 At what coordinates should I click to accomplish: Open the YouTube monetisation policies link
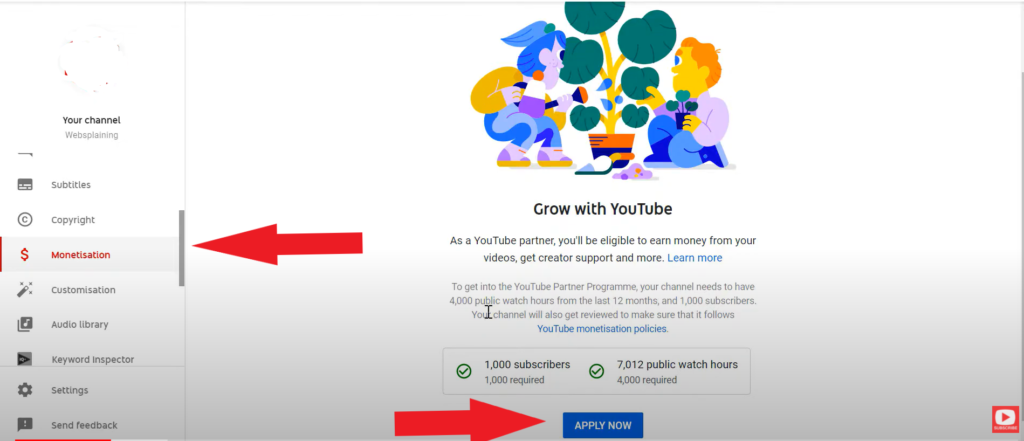point(602,329)
